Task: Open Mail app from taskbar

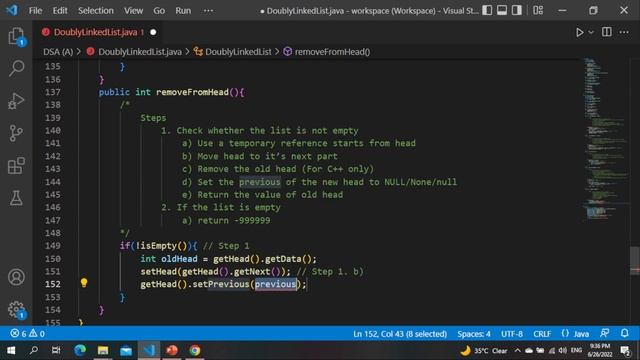Action: coord(126,350)
